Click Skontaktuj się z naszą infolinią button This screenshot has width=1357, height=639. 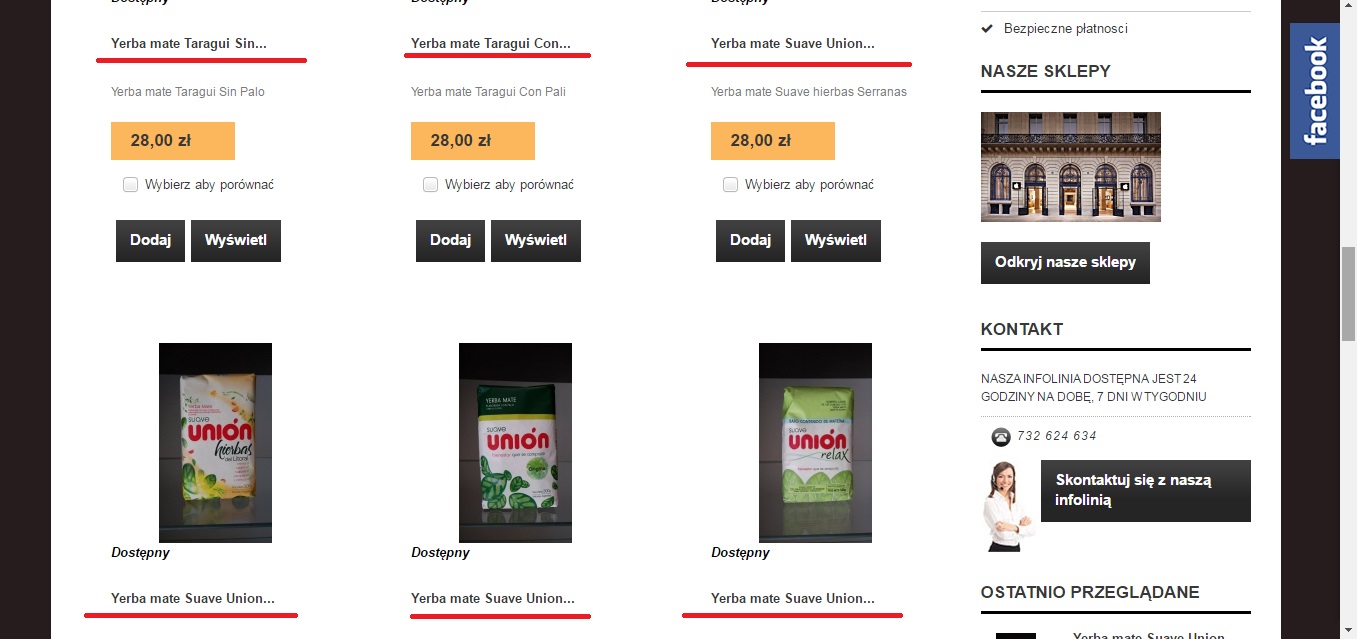pyautogui.click(x=1146, y=490)
